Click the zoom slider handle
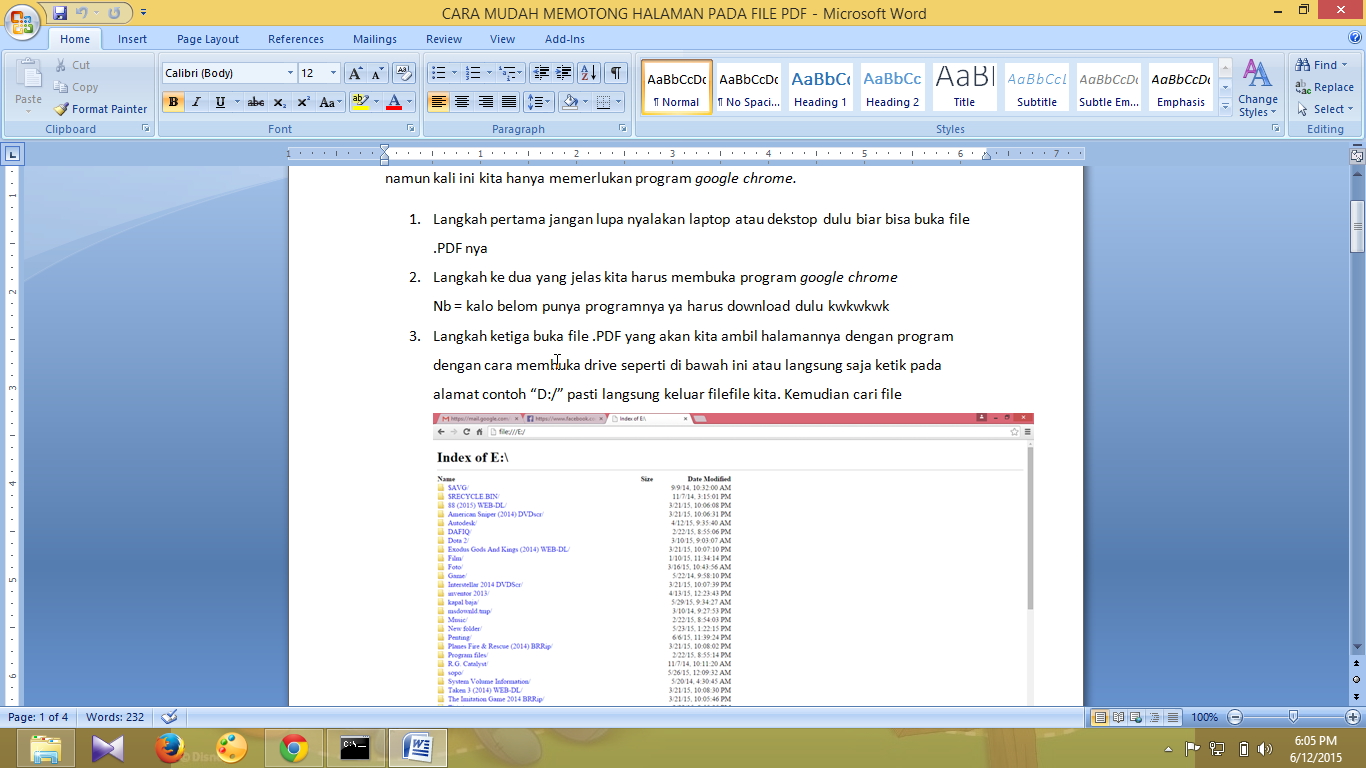This screenshot has width=1366, height=768. tap(1293, 717)
